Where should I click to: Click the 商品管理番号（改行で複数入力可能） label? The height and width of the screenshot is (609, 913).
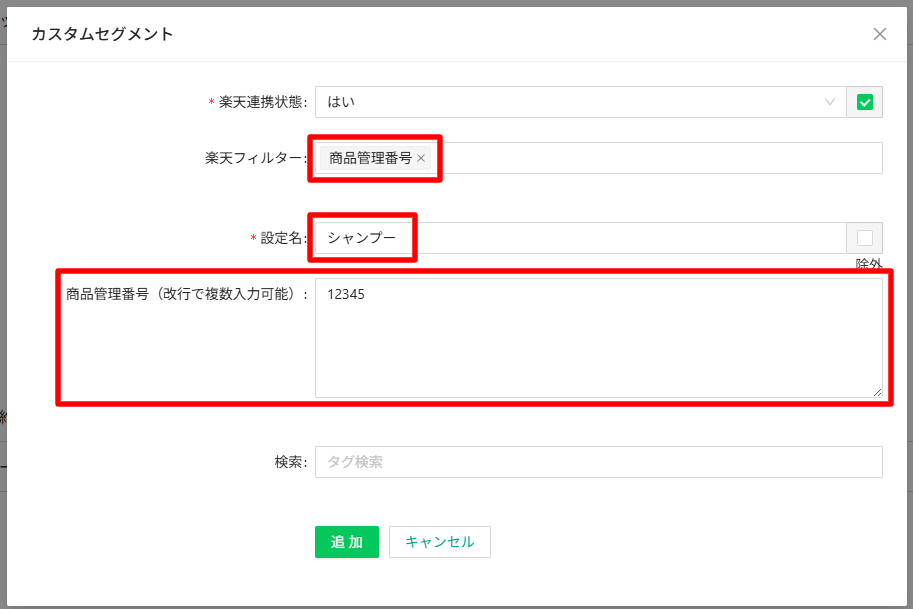[184, 294]
